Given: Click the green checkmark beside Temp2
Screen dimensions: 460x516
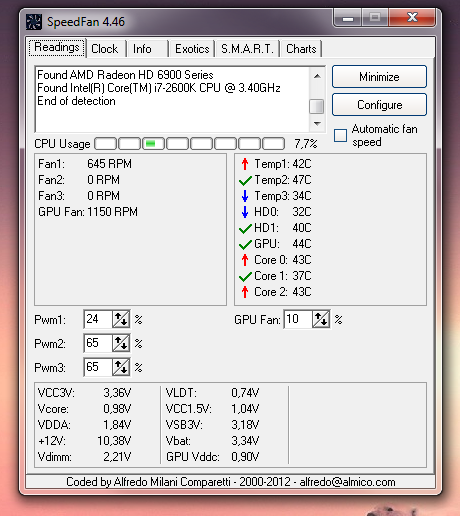Looking at the screenshot, I should [x=245, y=180].
